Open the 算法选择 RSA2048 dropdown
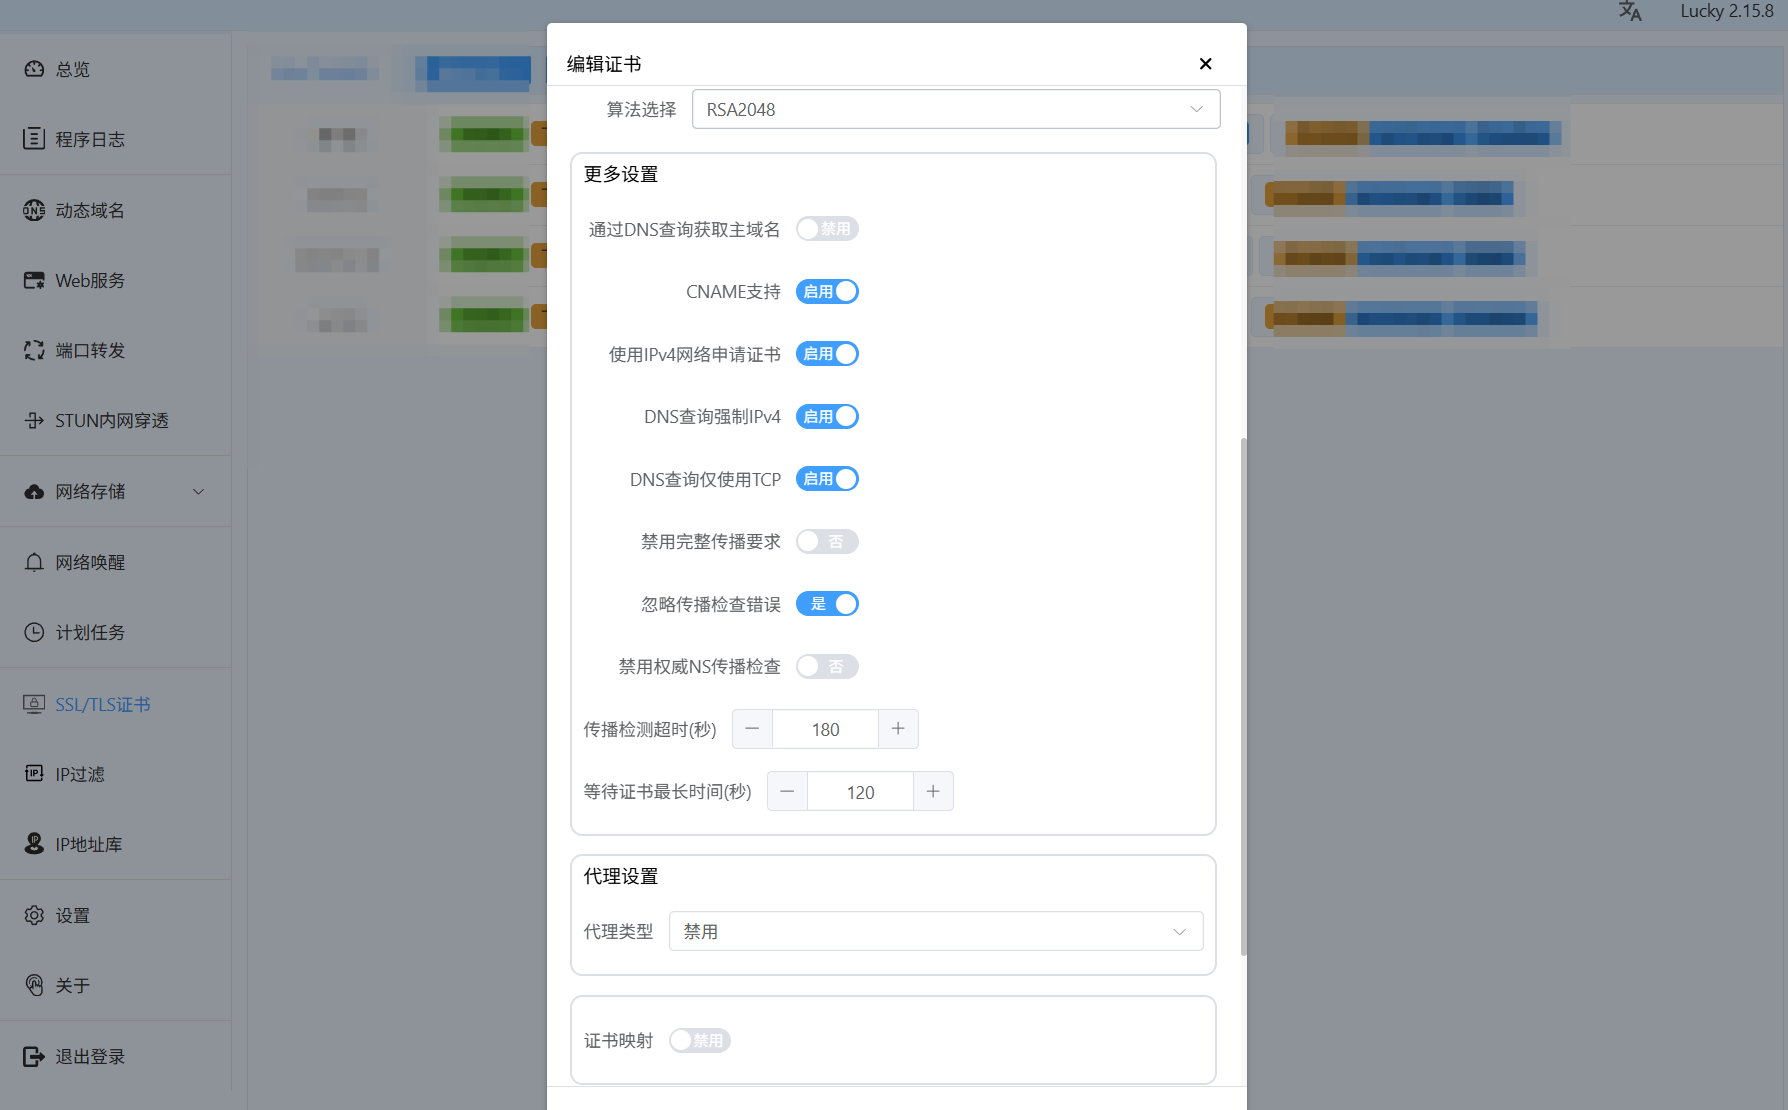Screen dimensions: 1788x1110 tap(955, 109)
